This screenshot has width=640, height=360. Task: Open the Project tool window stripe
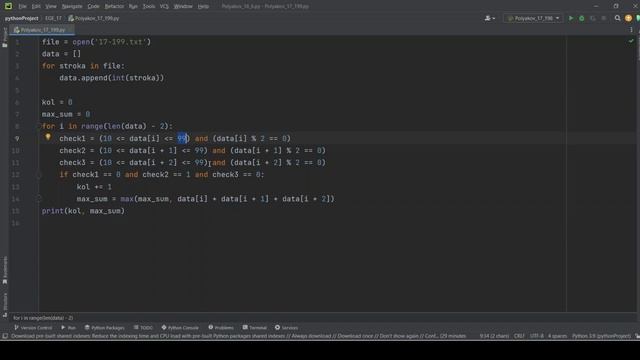[5, 38]
